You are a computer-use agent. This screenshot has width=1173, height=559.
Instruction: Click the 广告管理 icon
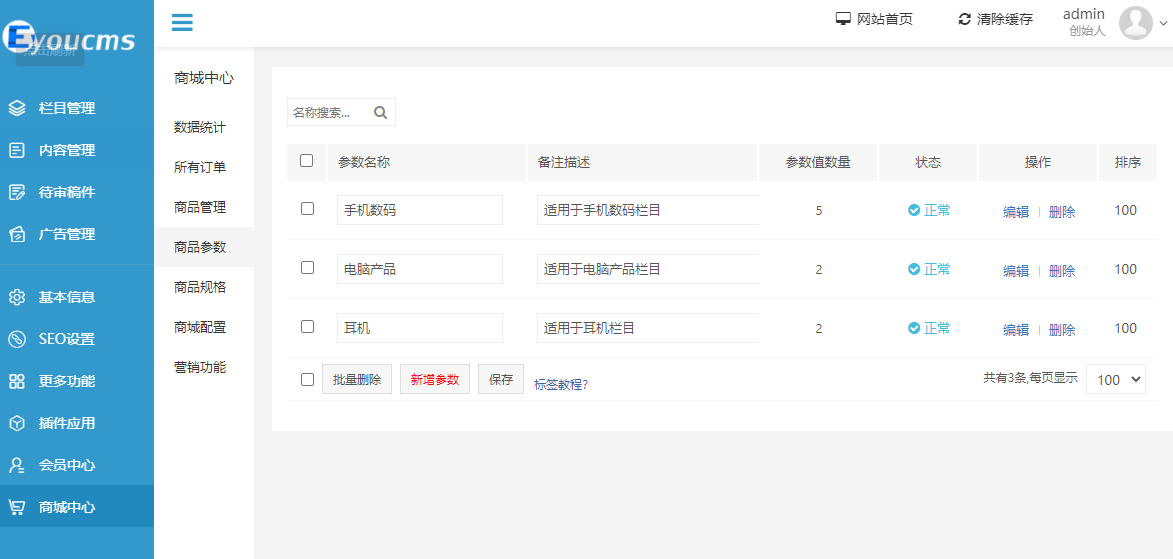click(17, 234)
